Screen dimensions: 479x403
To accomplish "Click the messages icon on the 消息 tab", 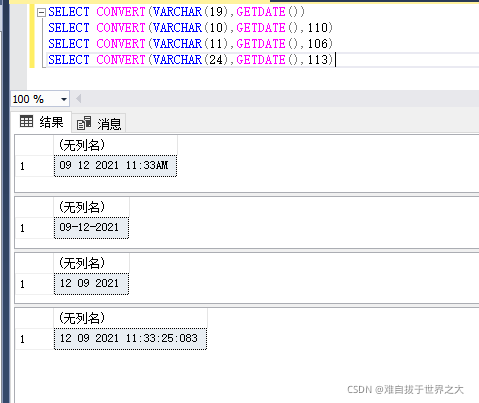I will point(84,123).
